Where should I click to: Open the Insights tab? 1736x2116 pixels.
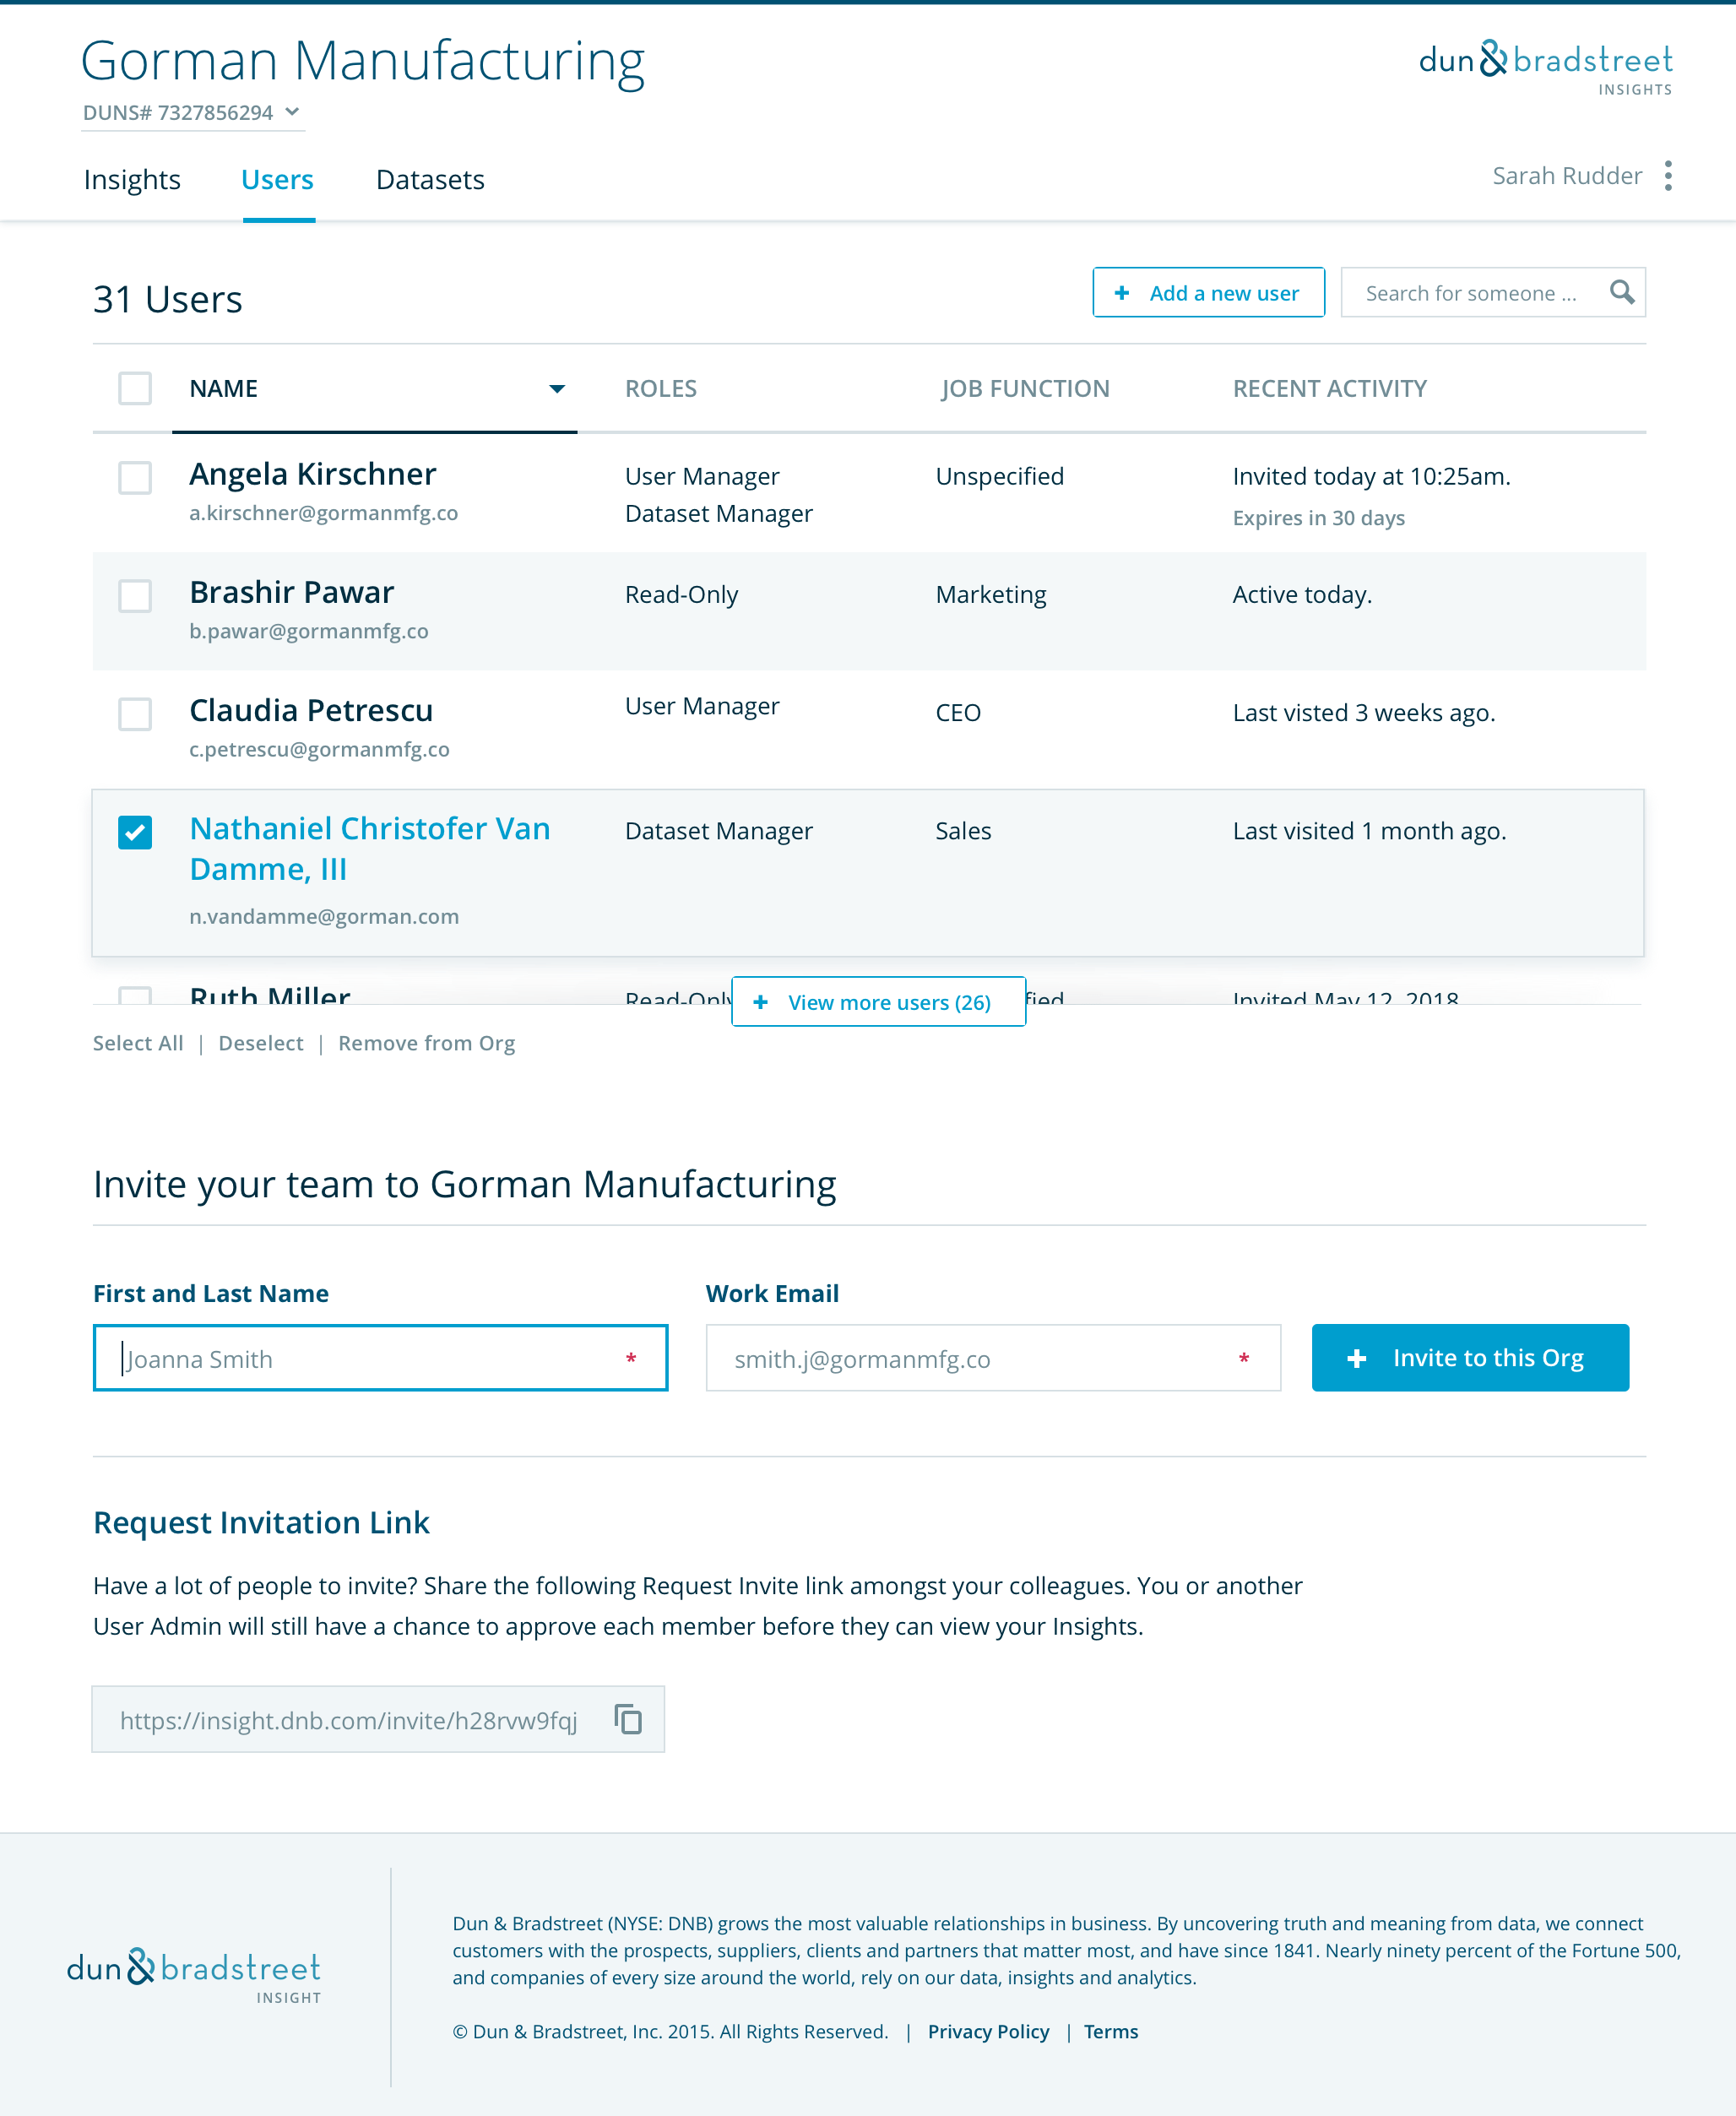click(132, 180)
